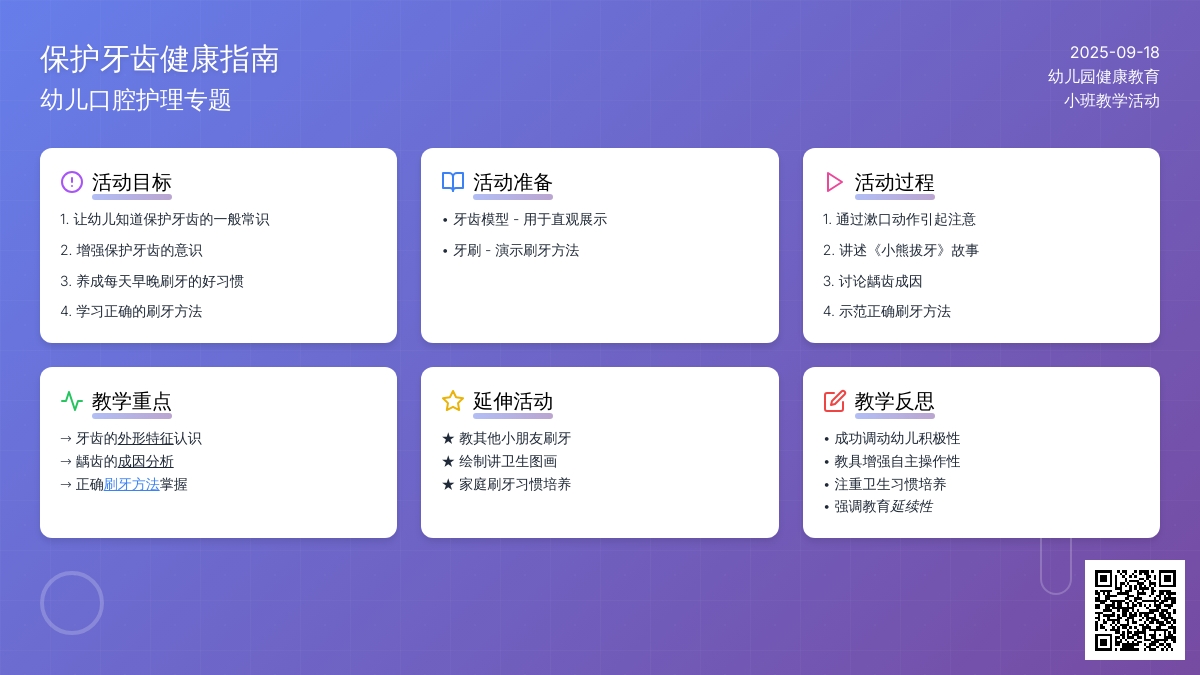Click the alert circle icon beside 活动目标
This screenshot has width=1200, height=675.
click(x=72, y=182)
